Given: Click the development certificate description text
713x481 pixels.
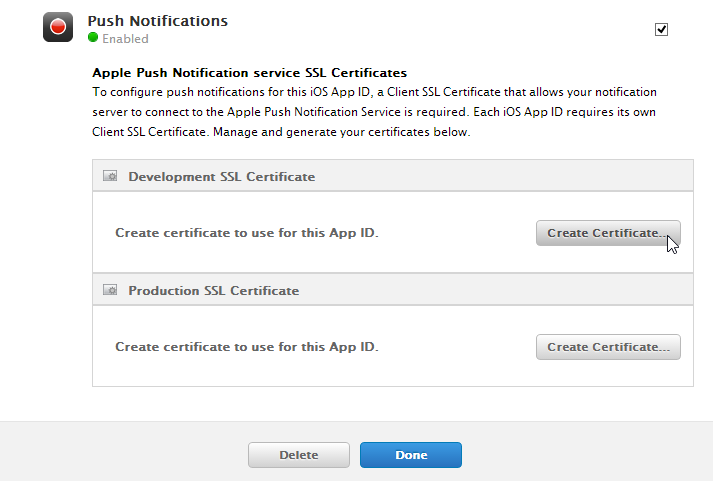Looking at the screenshot, I should coord(247,233).
